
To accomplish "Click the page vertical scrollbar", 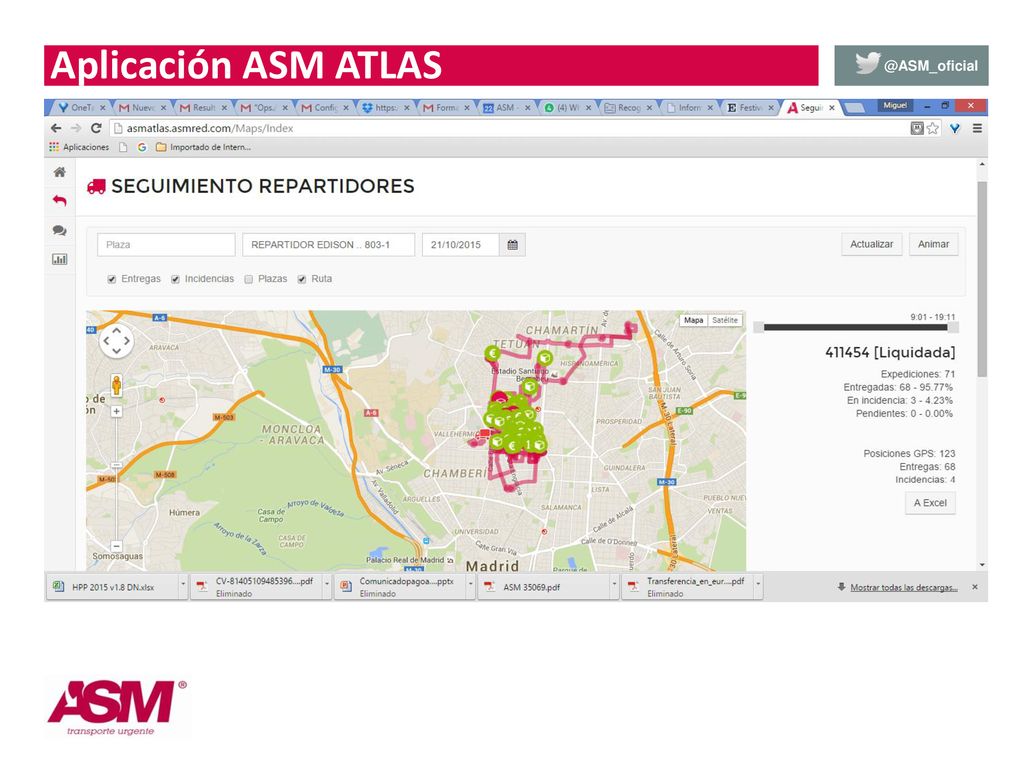I will (x=982, y=279).
